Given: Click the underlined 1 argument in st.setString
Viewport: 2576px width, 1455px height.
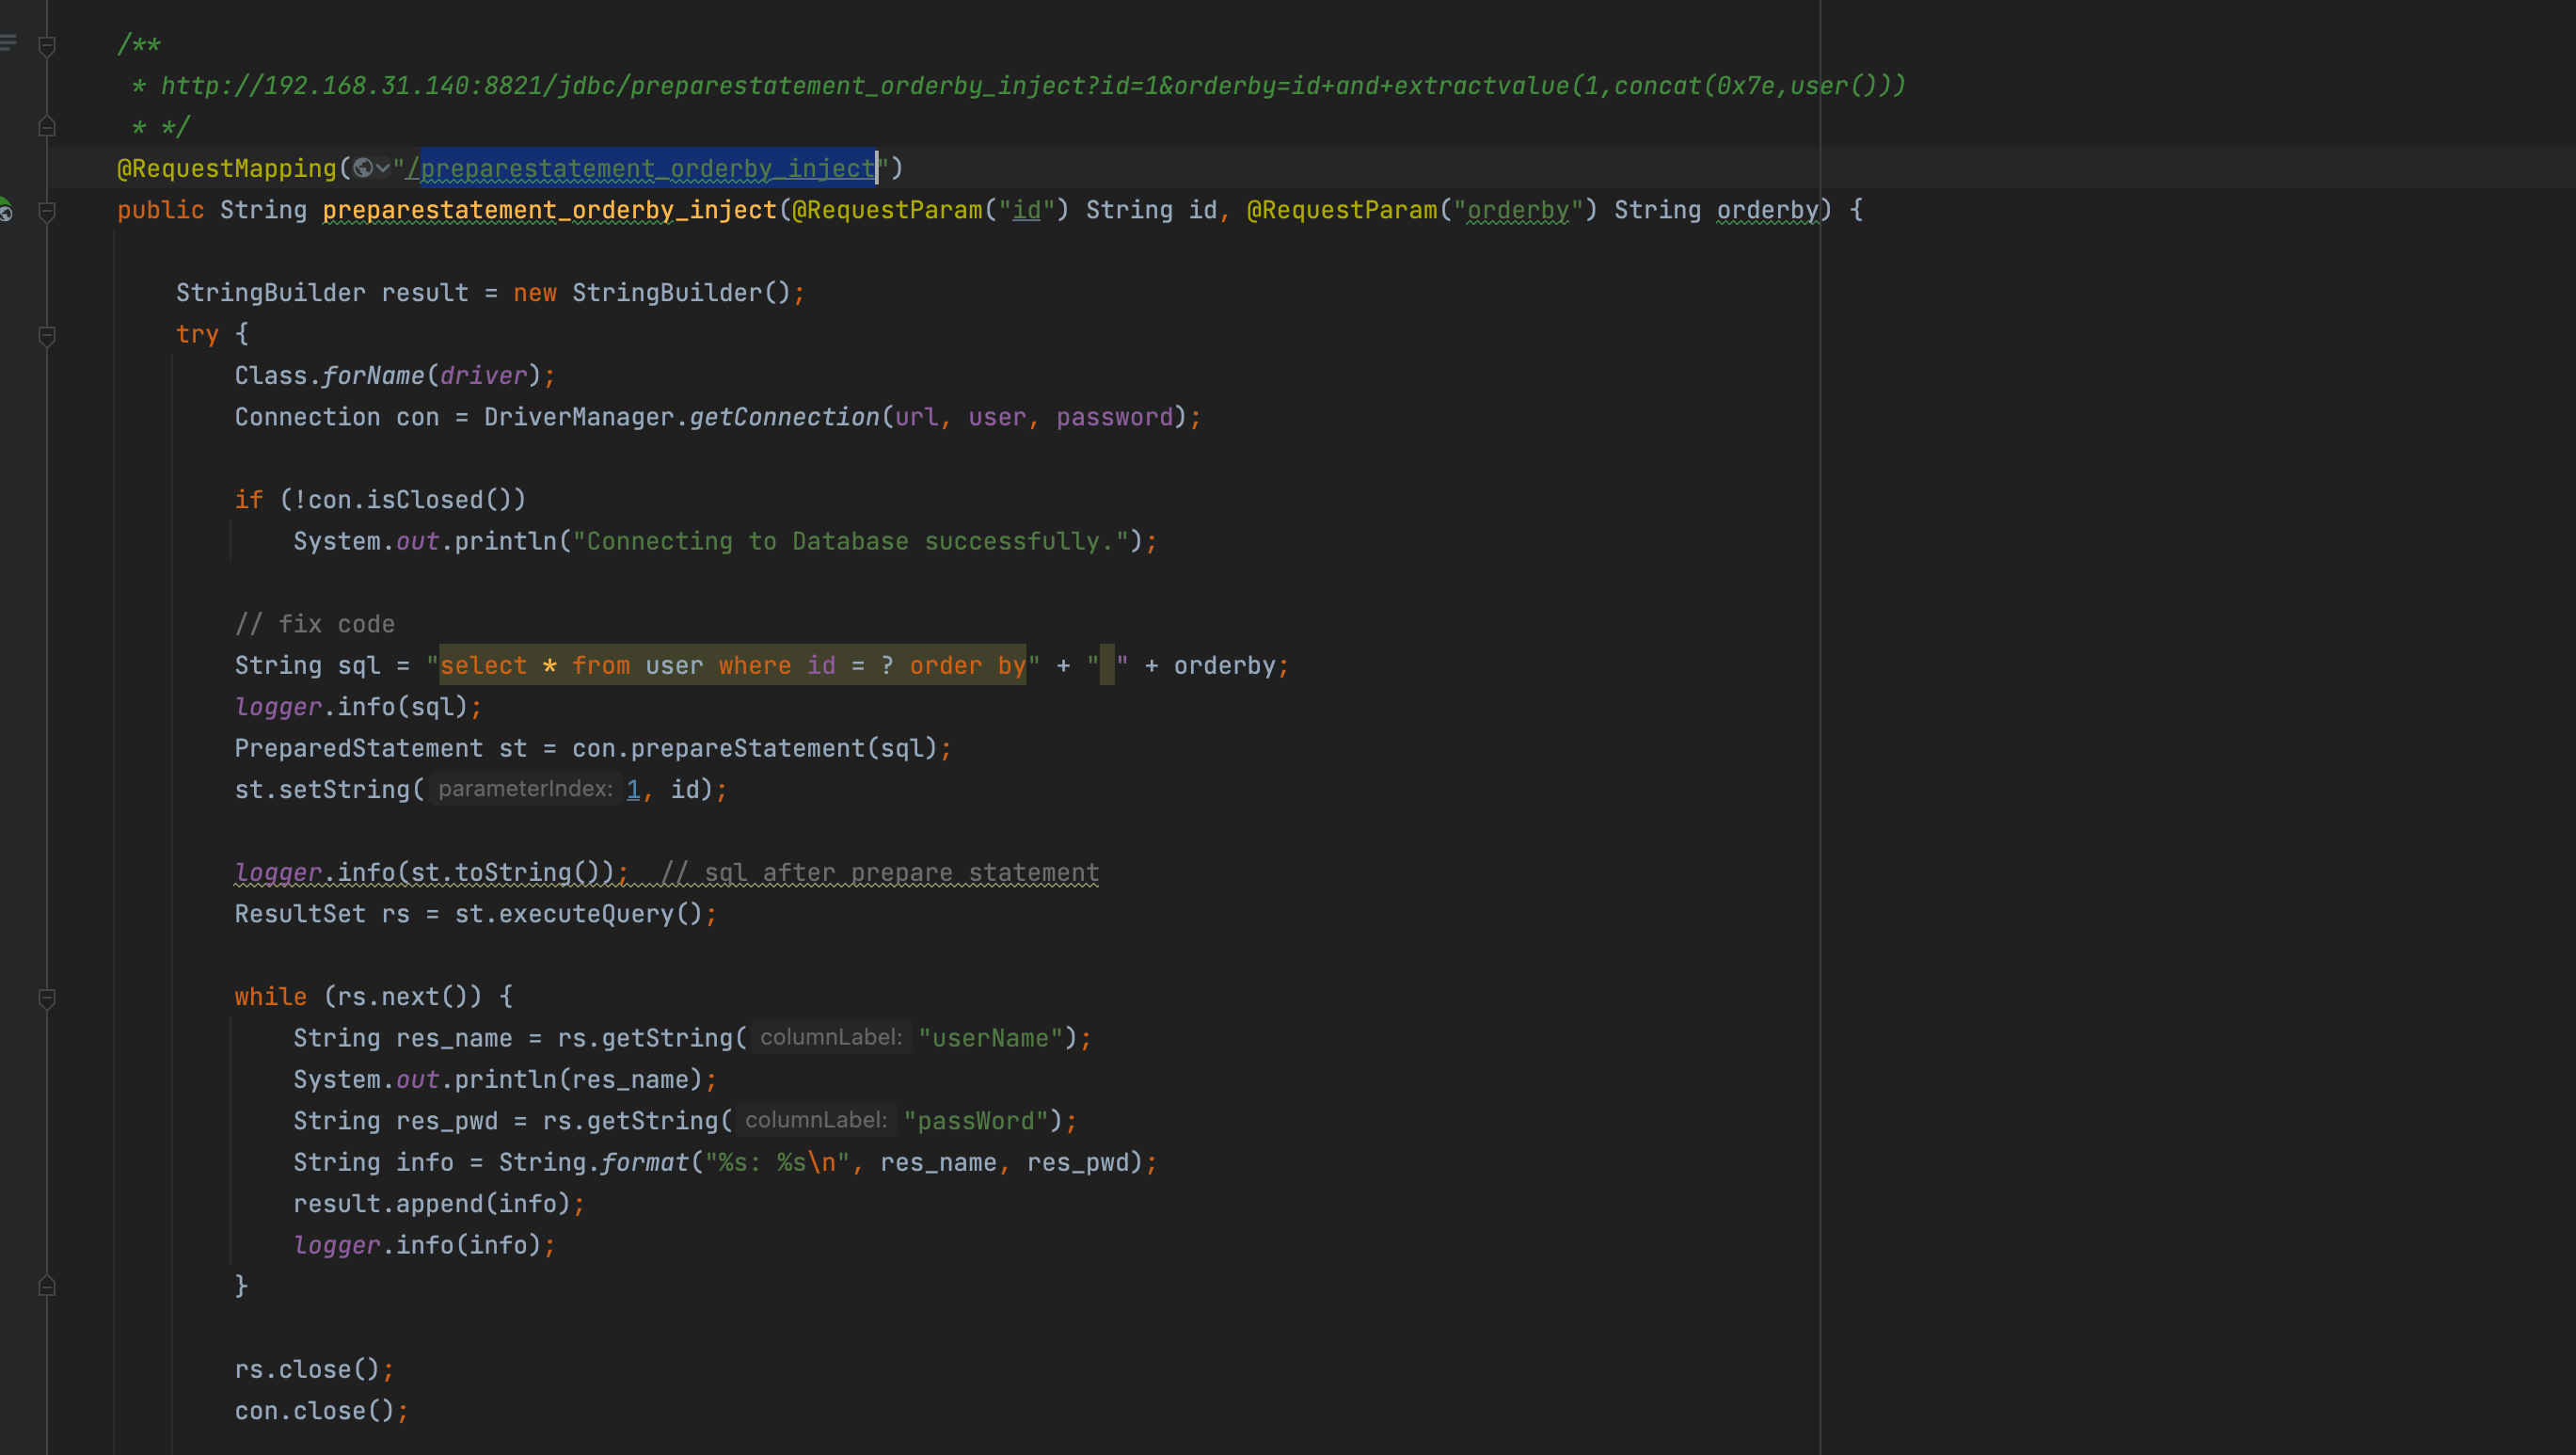Looking at the screenshot, I should click(x=633, y=789).
